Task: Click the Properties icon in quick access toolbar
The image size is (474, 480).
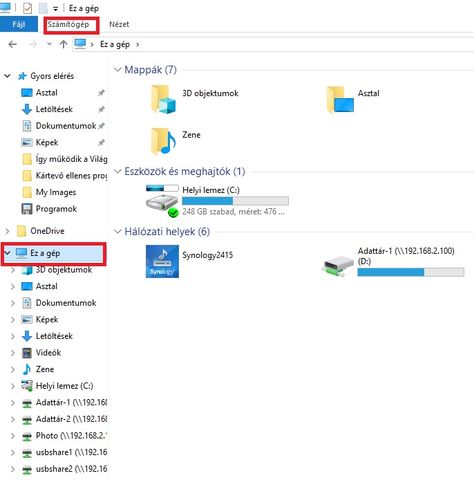Action: (27, 8)
